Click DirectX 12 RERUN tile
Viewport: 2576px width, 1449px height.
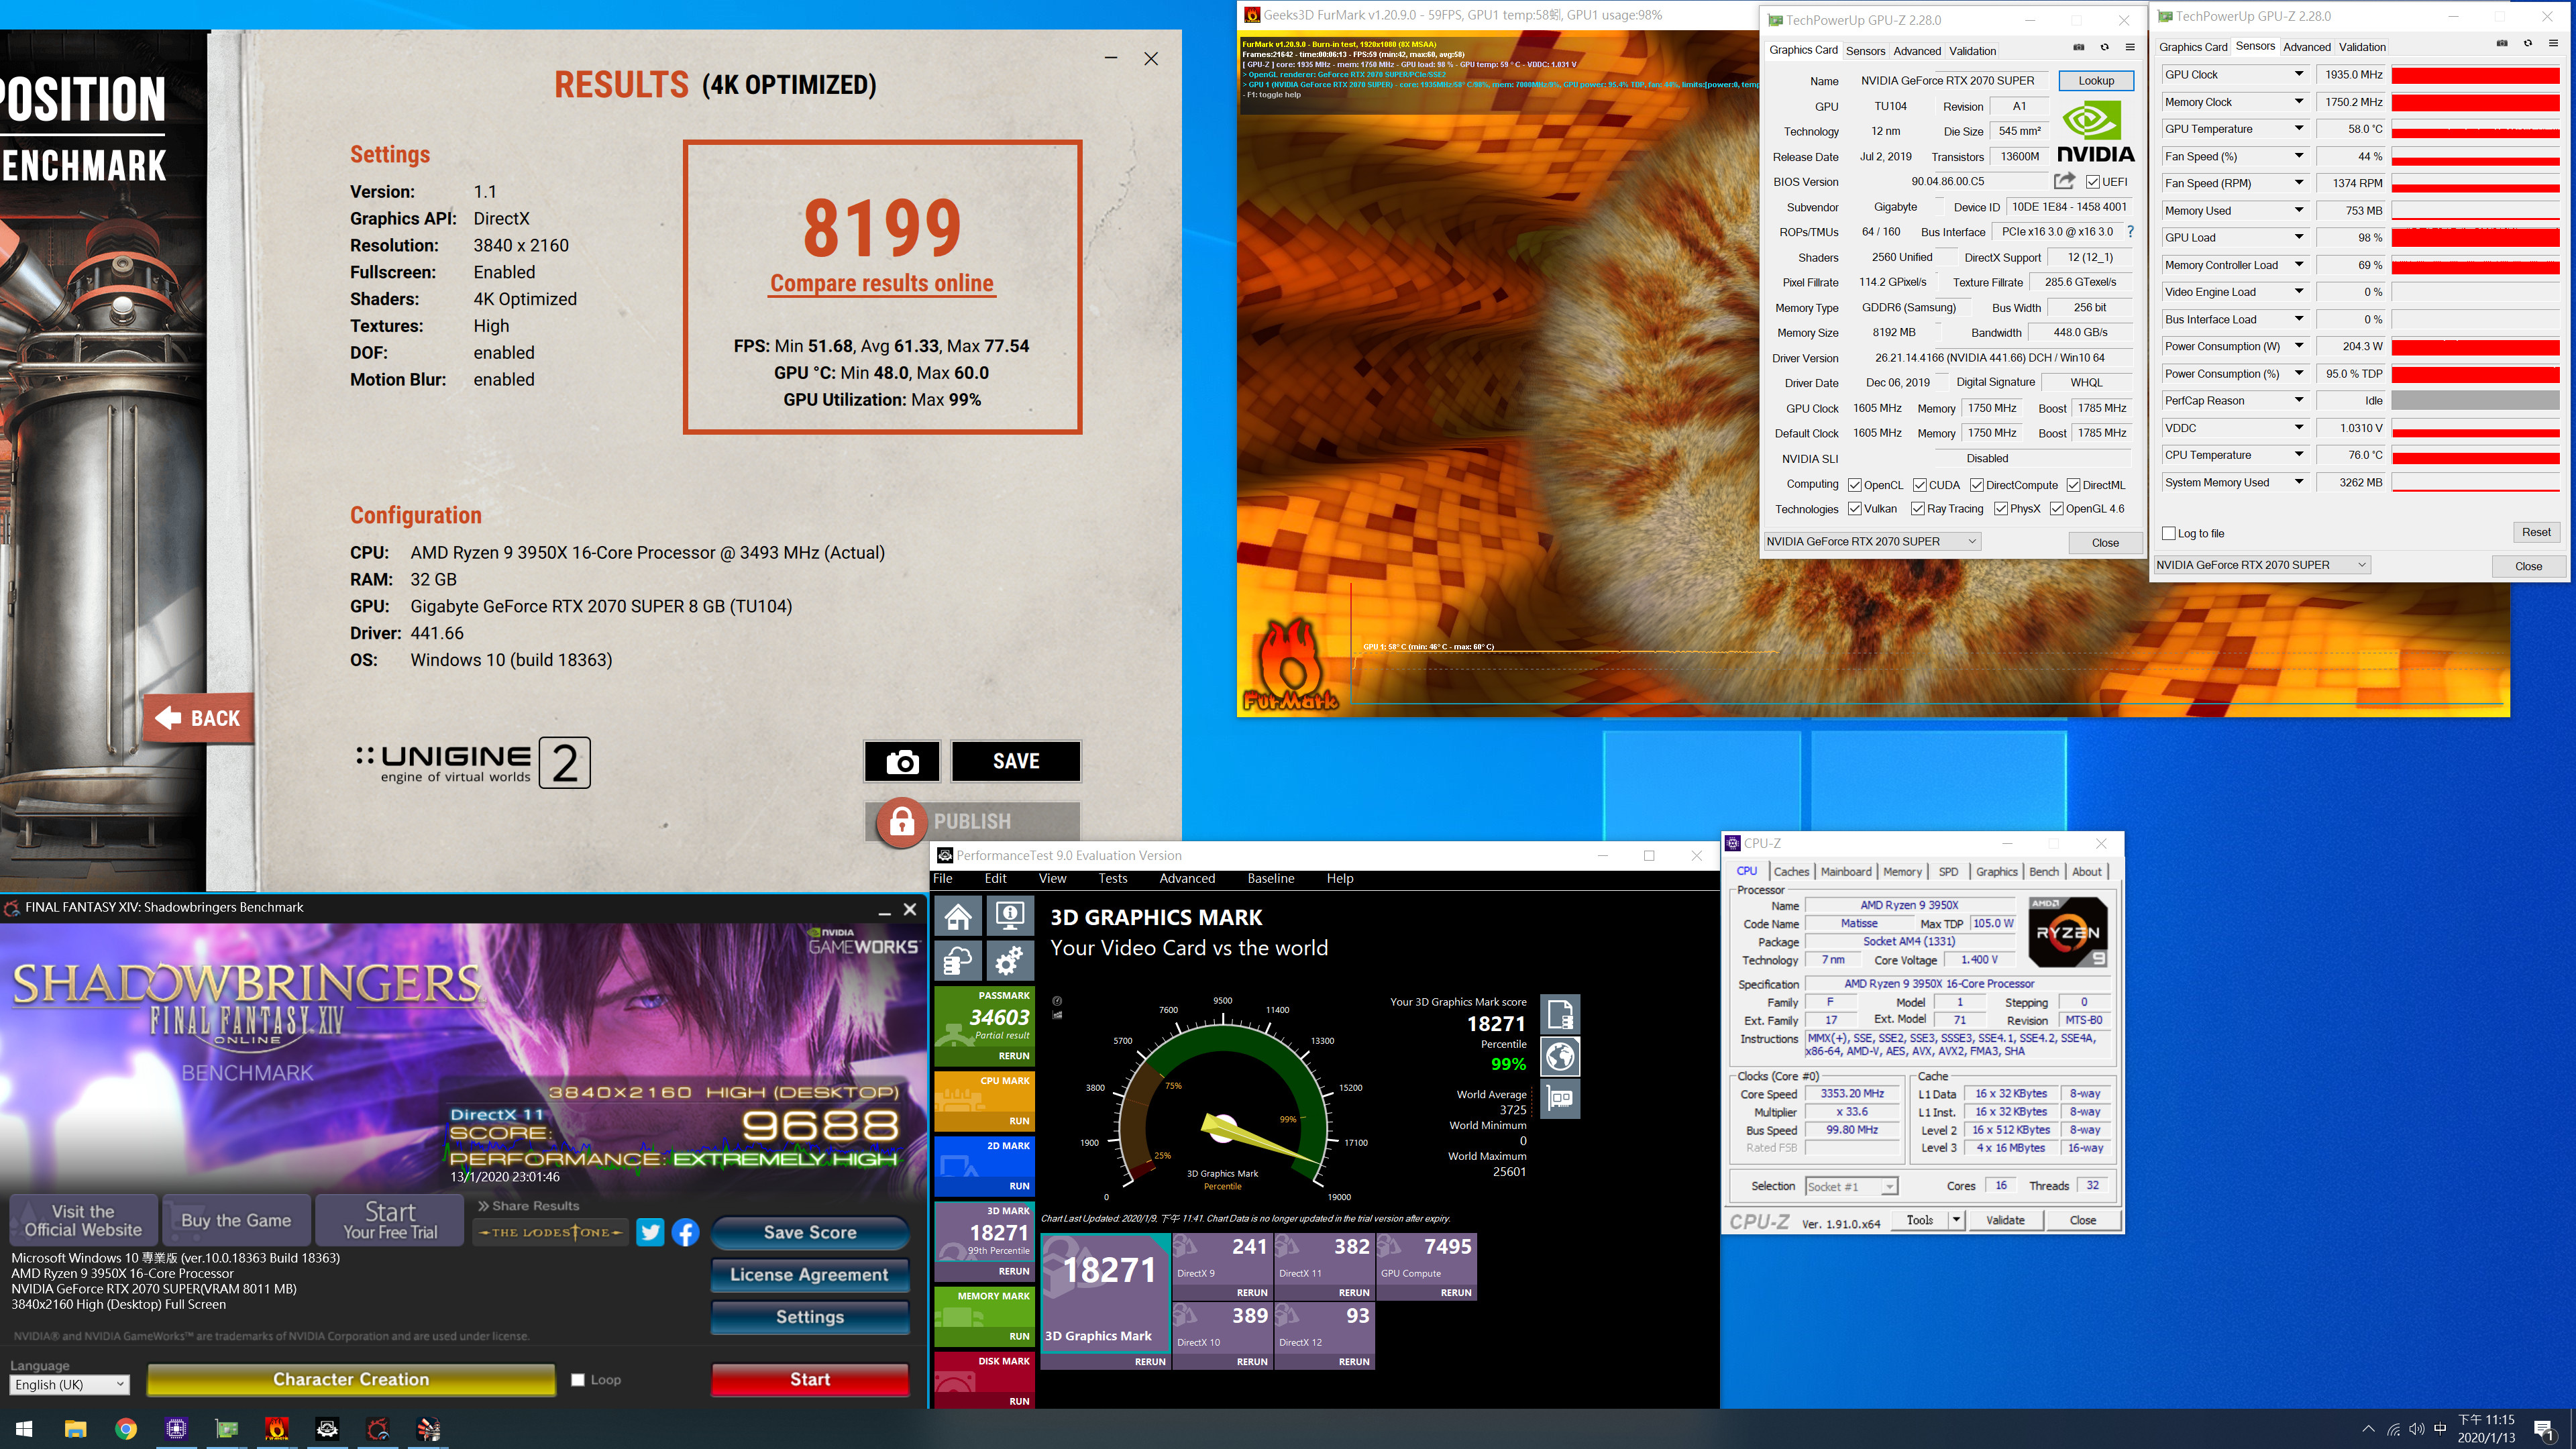(1324, 1335)
